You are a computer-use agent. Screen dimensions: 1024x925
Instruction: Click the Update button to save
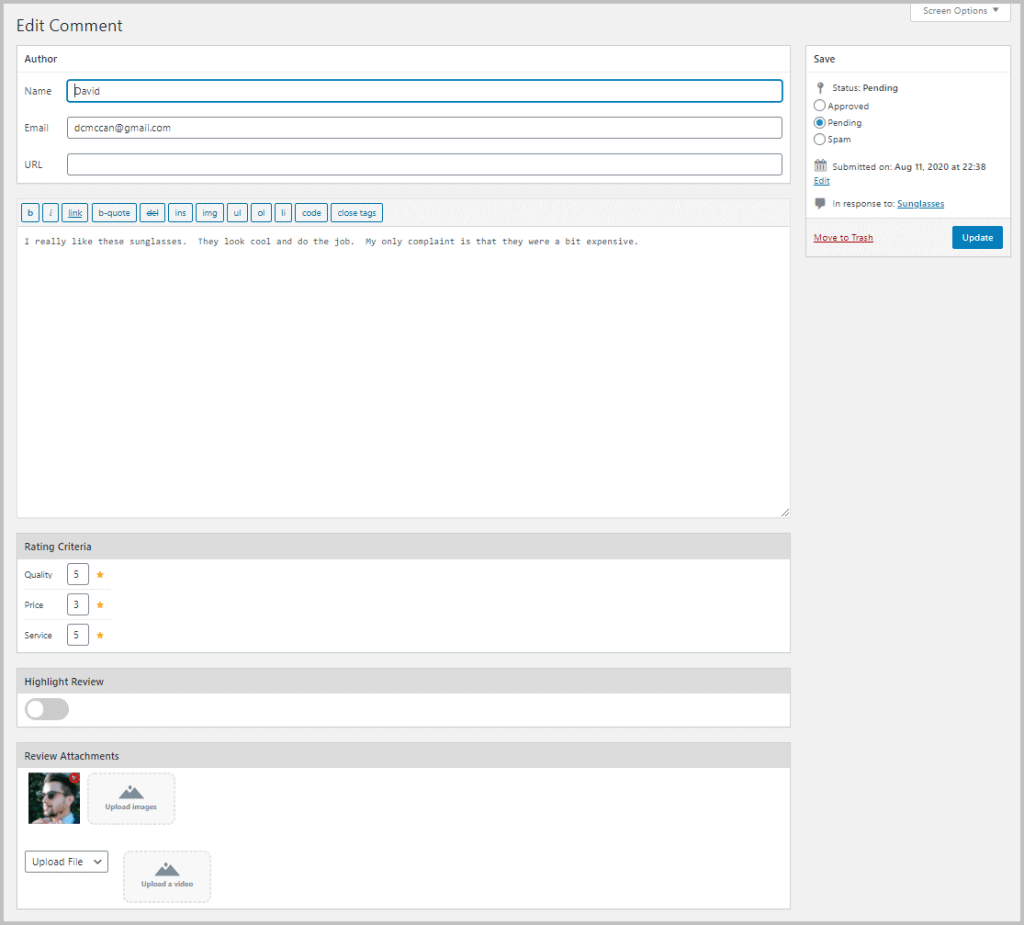[977, 237]
